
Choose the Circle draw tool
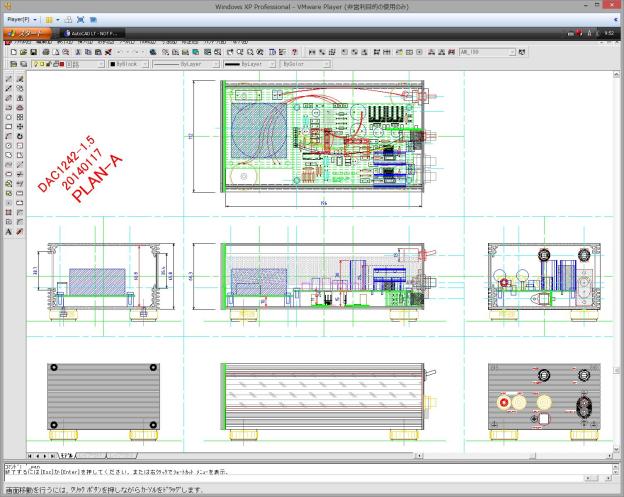[x=9, y=146]
